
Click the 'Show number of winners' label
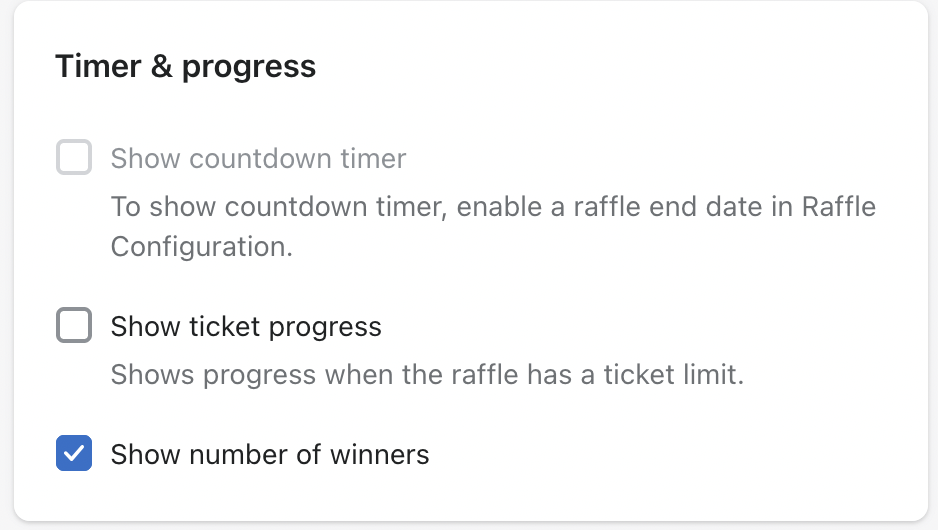(x=270, y=455)
